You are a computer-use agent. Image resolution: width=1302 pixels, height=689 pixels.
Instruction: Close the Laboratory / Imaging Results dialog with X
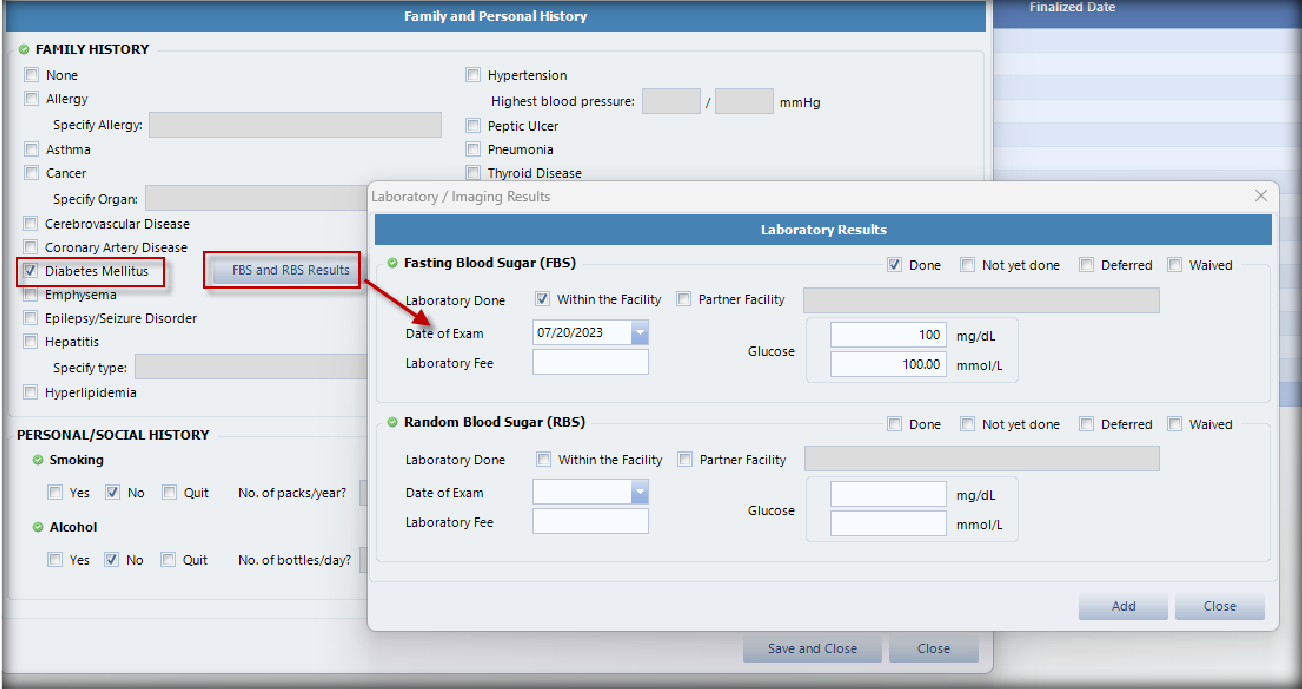pyautogui.click(x=1260, y=196)
